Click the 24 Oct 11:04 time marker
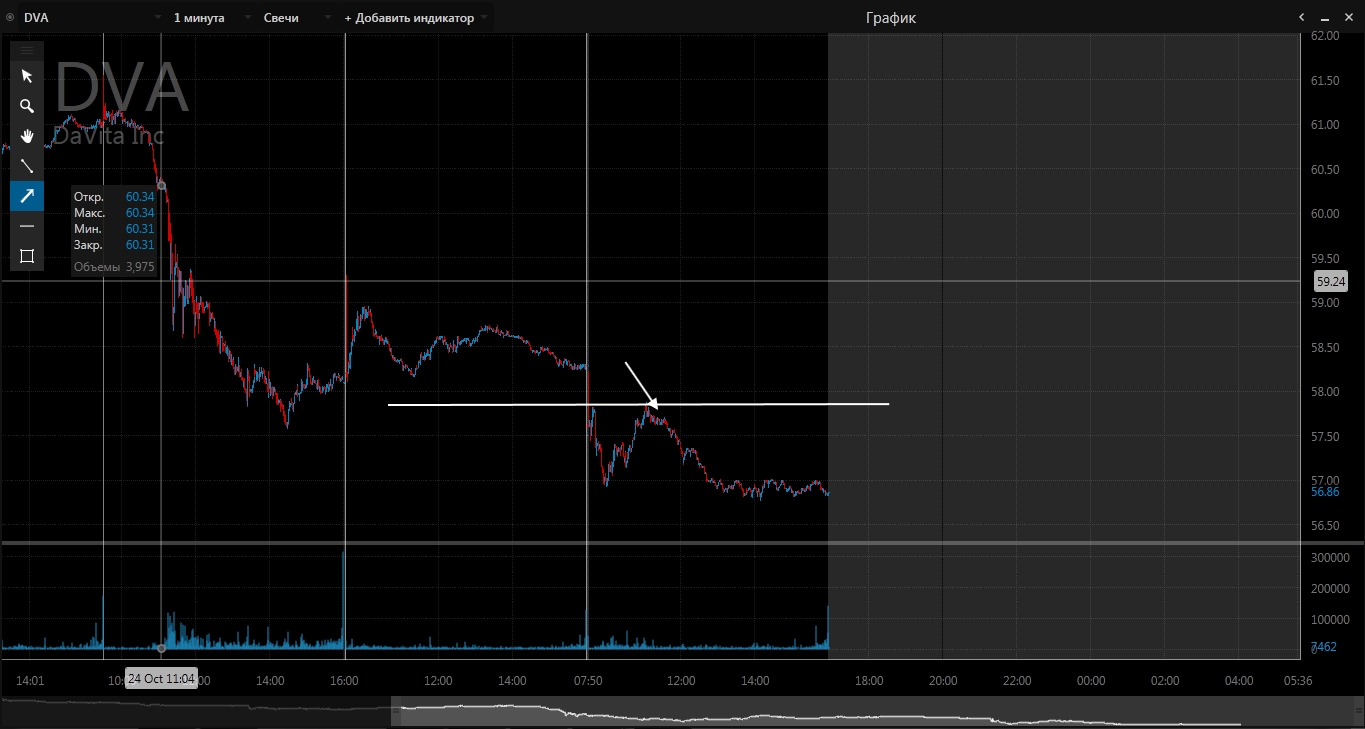Viewport: 1365px width, 729px height. click(x=161, y=678)
